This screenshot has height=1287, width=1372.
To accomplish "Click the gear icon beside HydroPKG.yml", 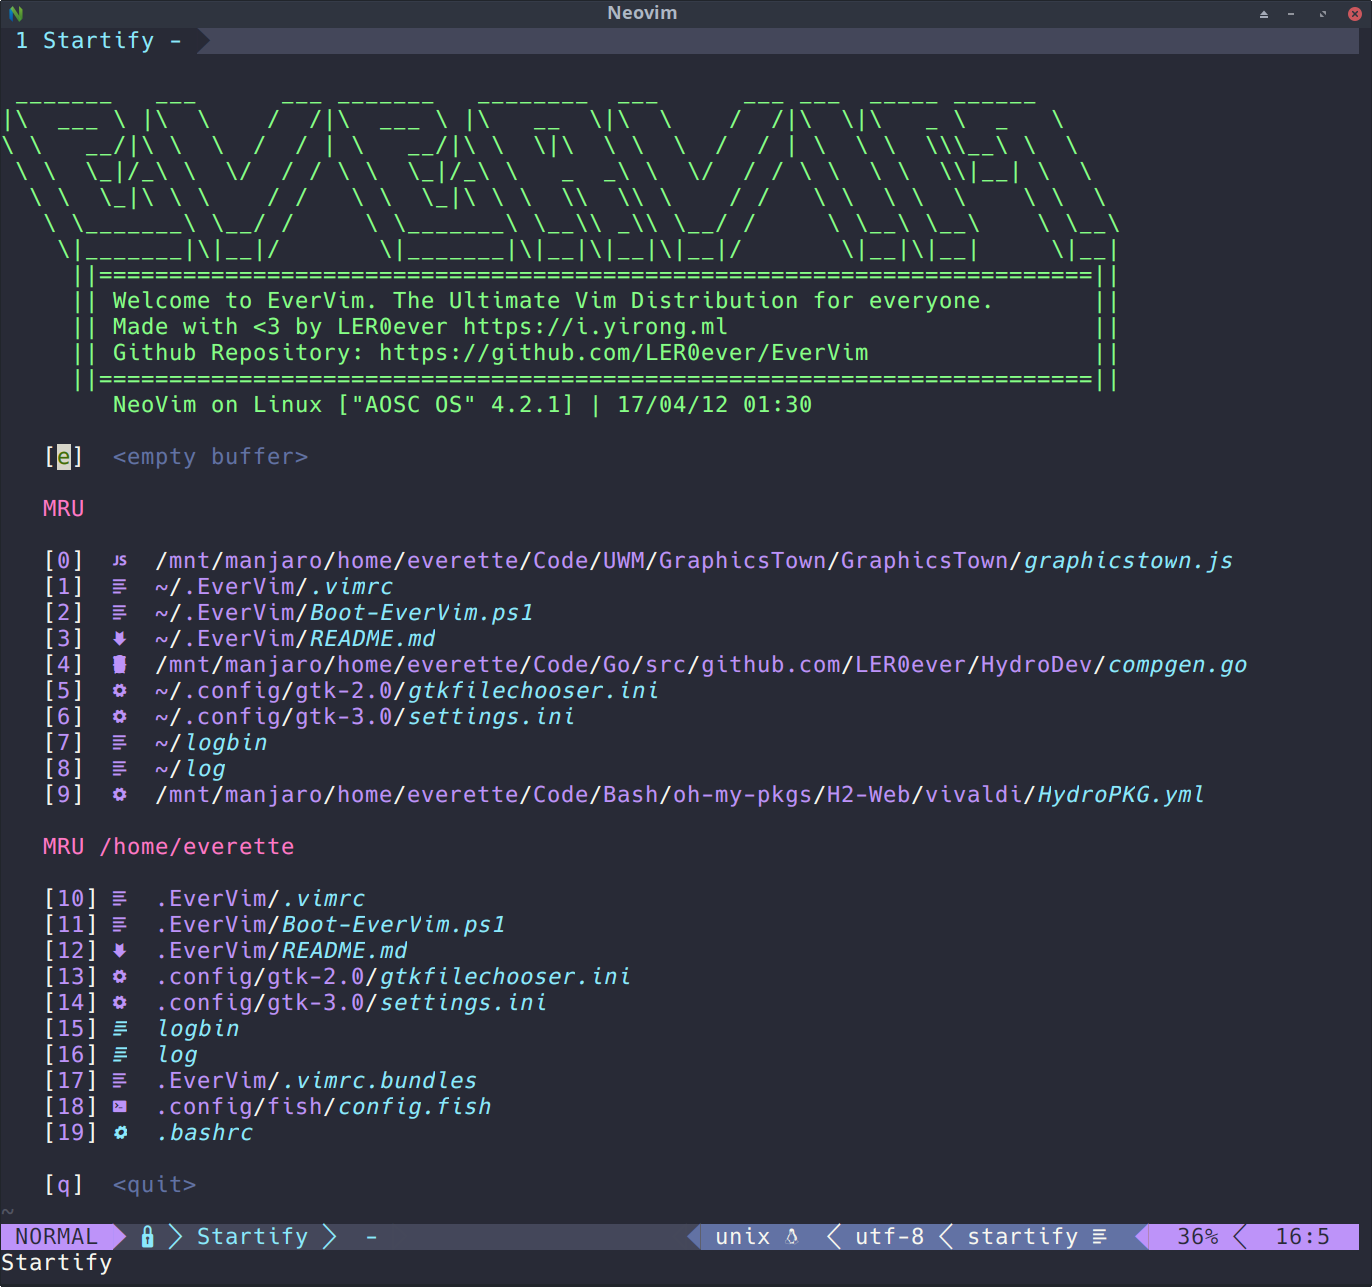I will point(120,795).
